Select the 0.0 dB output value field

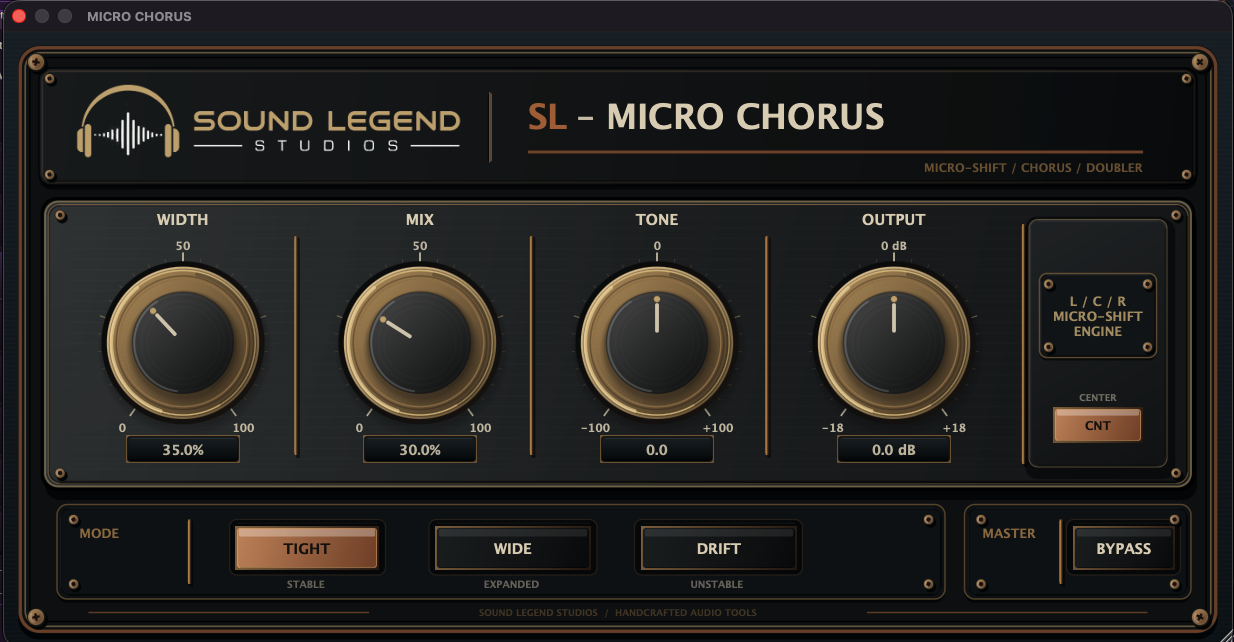(894, 450)
